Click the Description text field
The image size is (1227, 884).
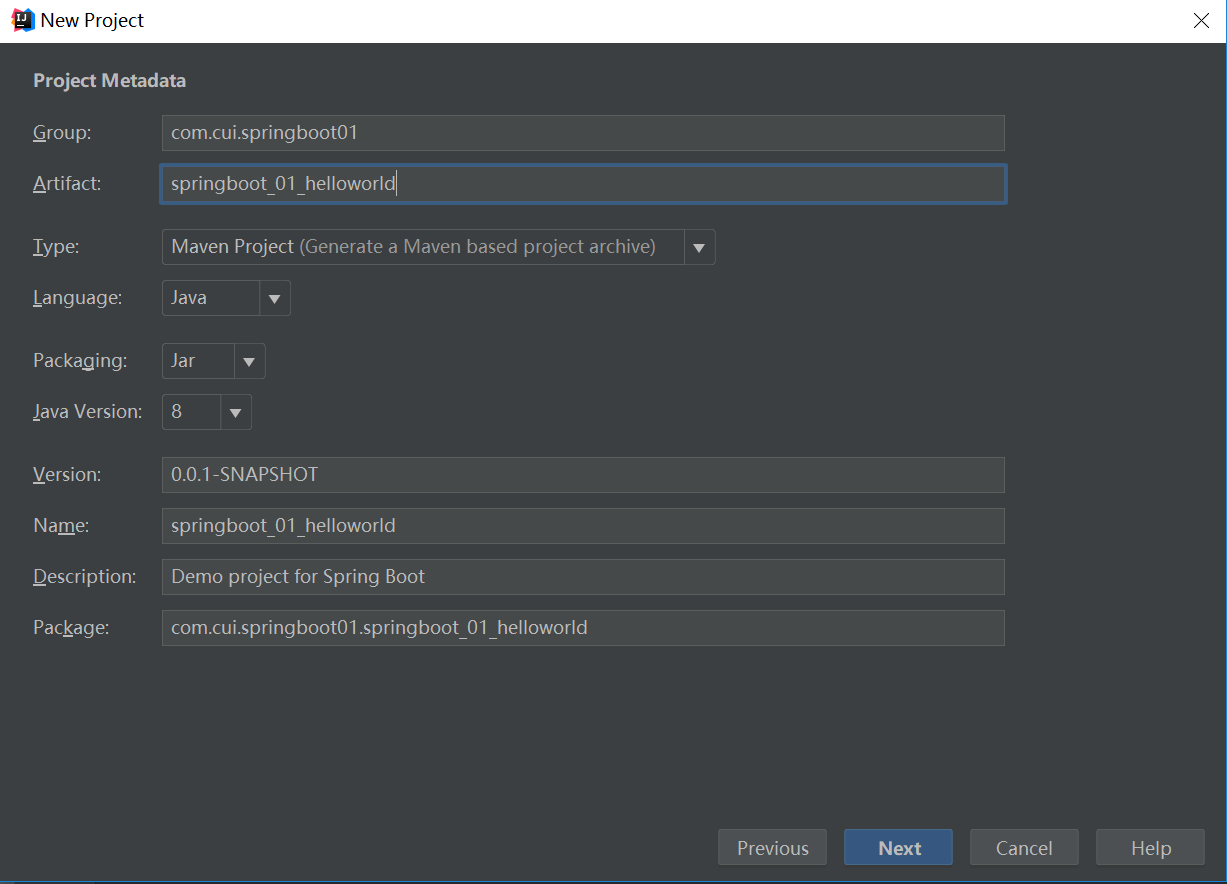582,577
